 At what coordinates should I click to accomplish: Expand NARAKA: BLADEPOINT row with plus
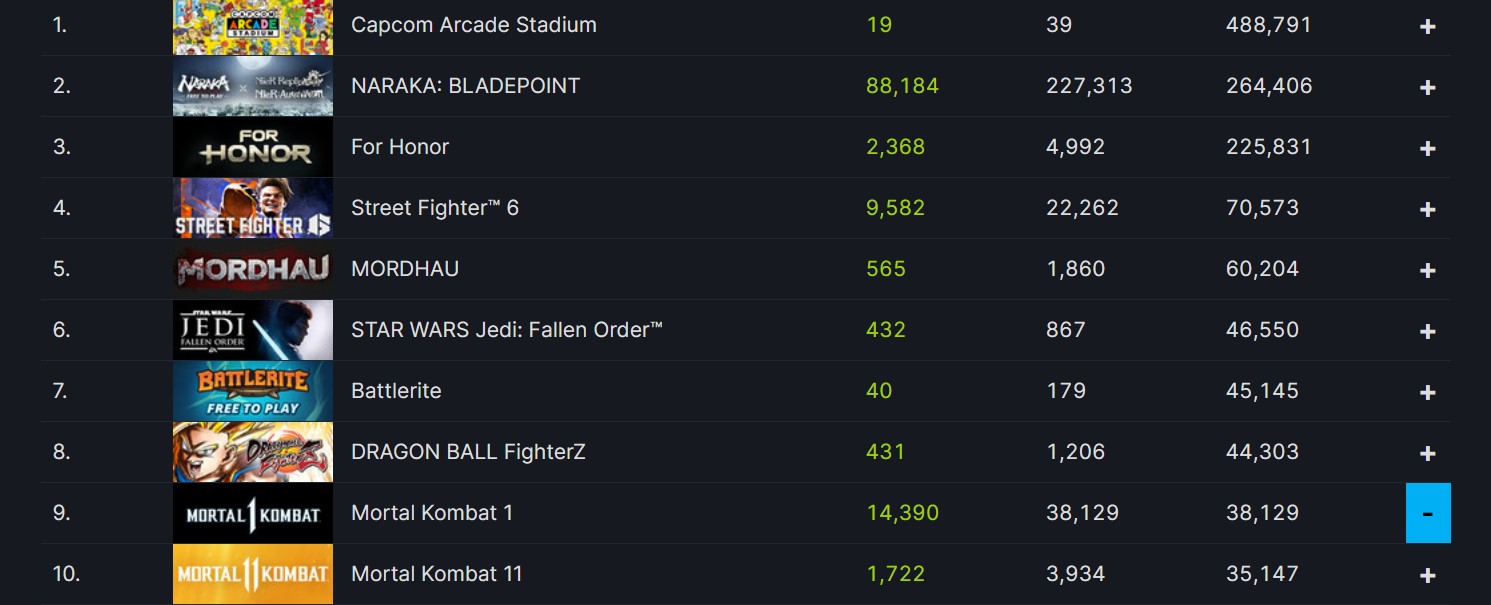(1427, 88)
